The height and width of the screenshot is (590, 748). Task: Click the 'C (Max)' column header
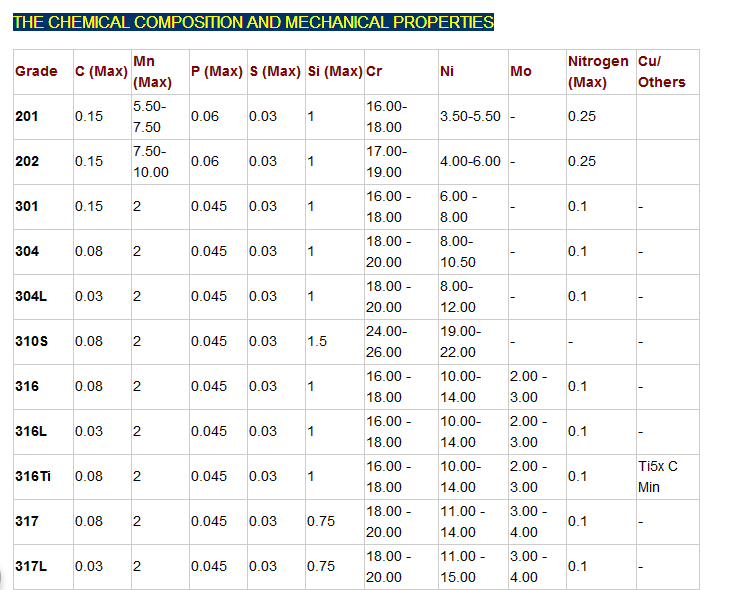coord(101,71)
